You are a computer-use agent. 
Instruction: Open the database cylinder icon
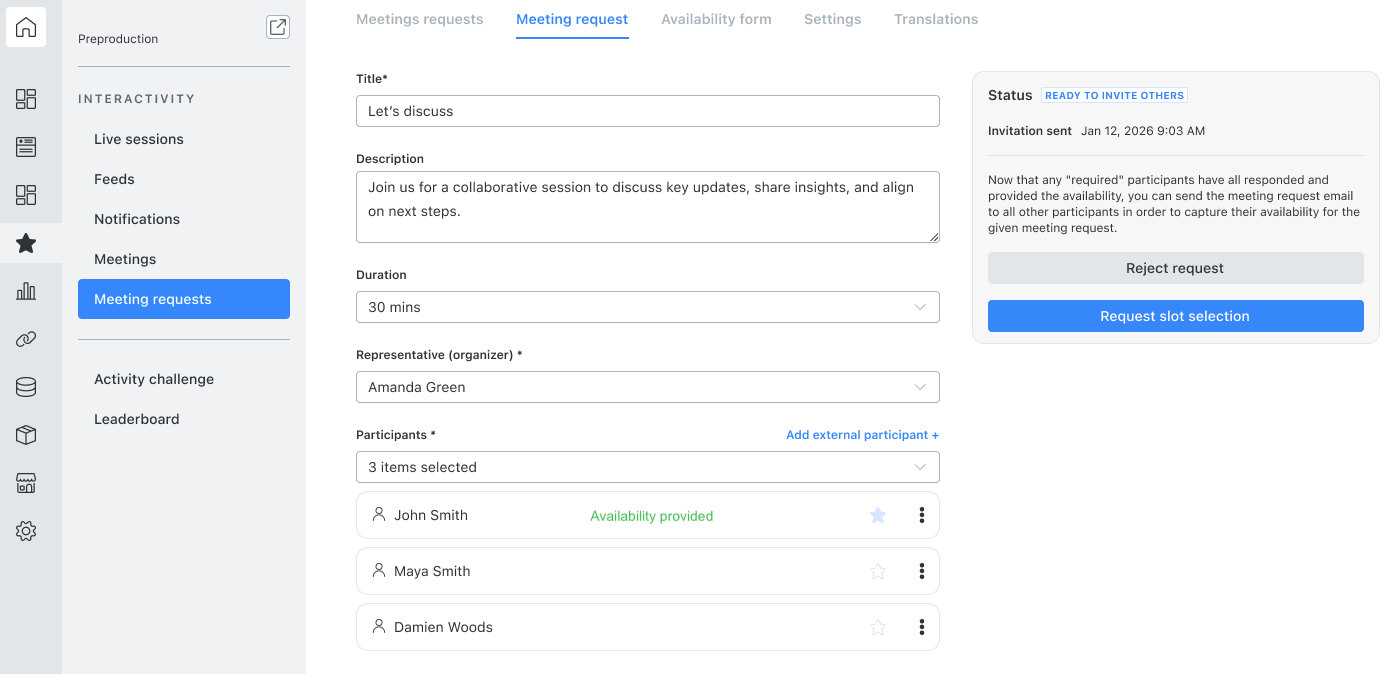pyautogui.click(x=26, y=387)
